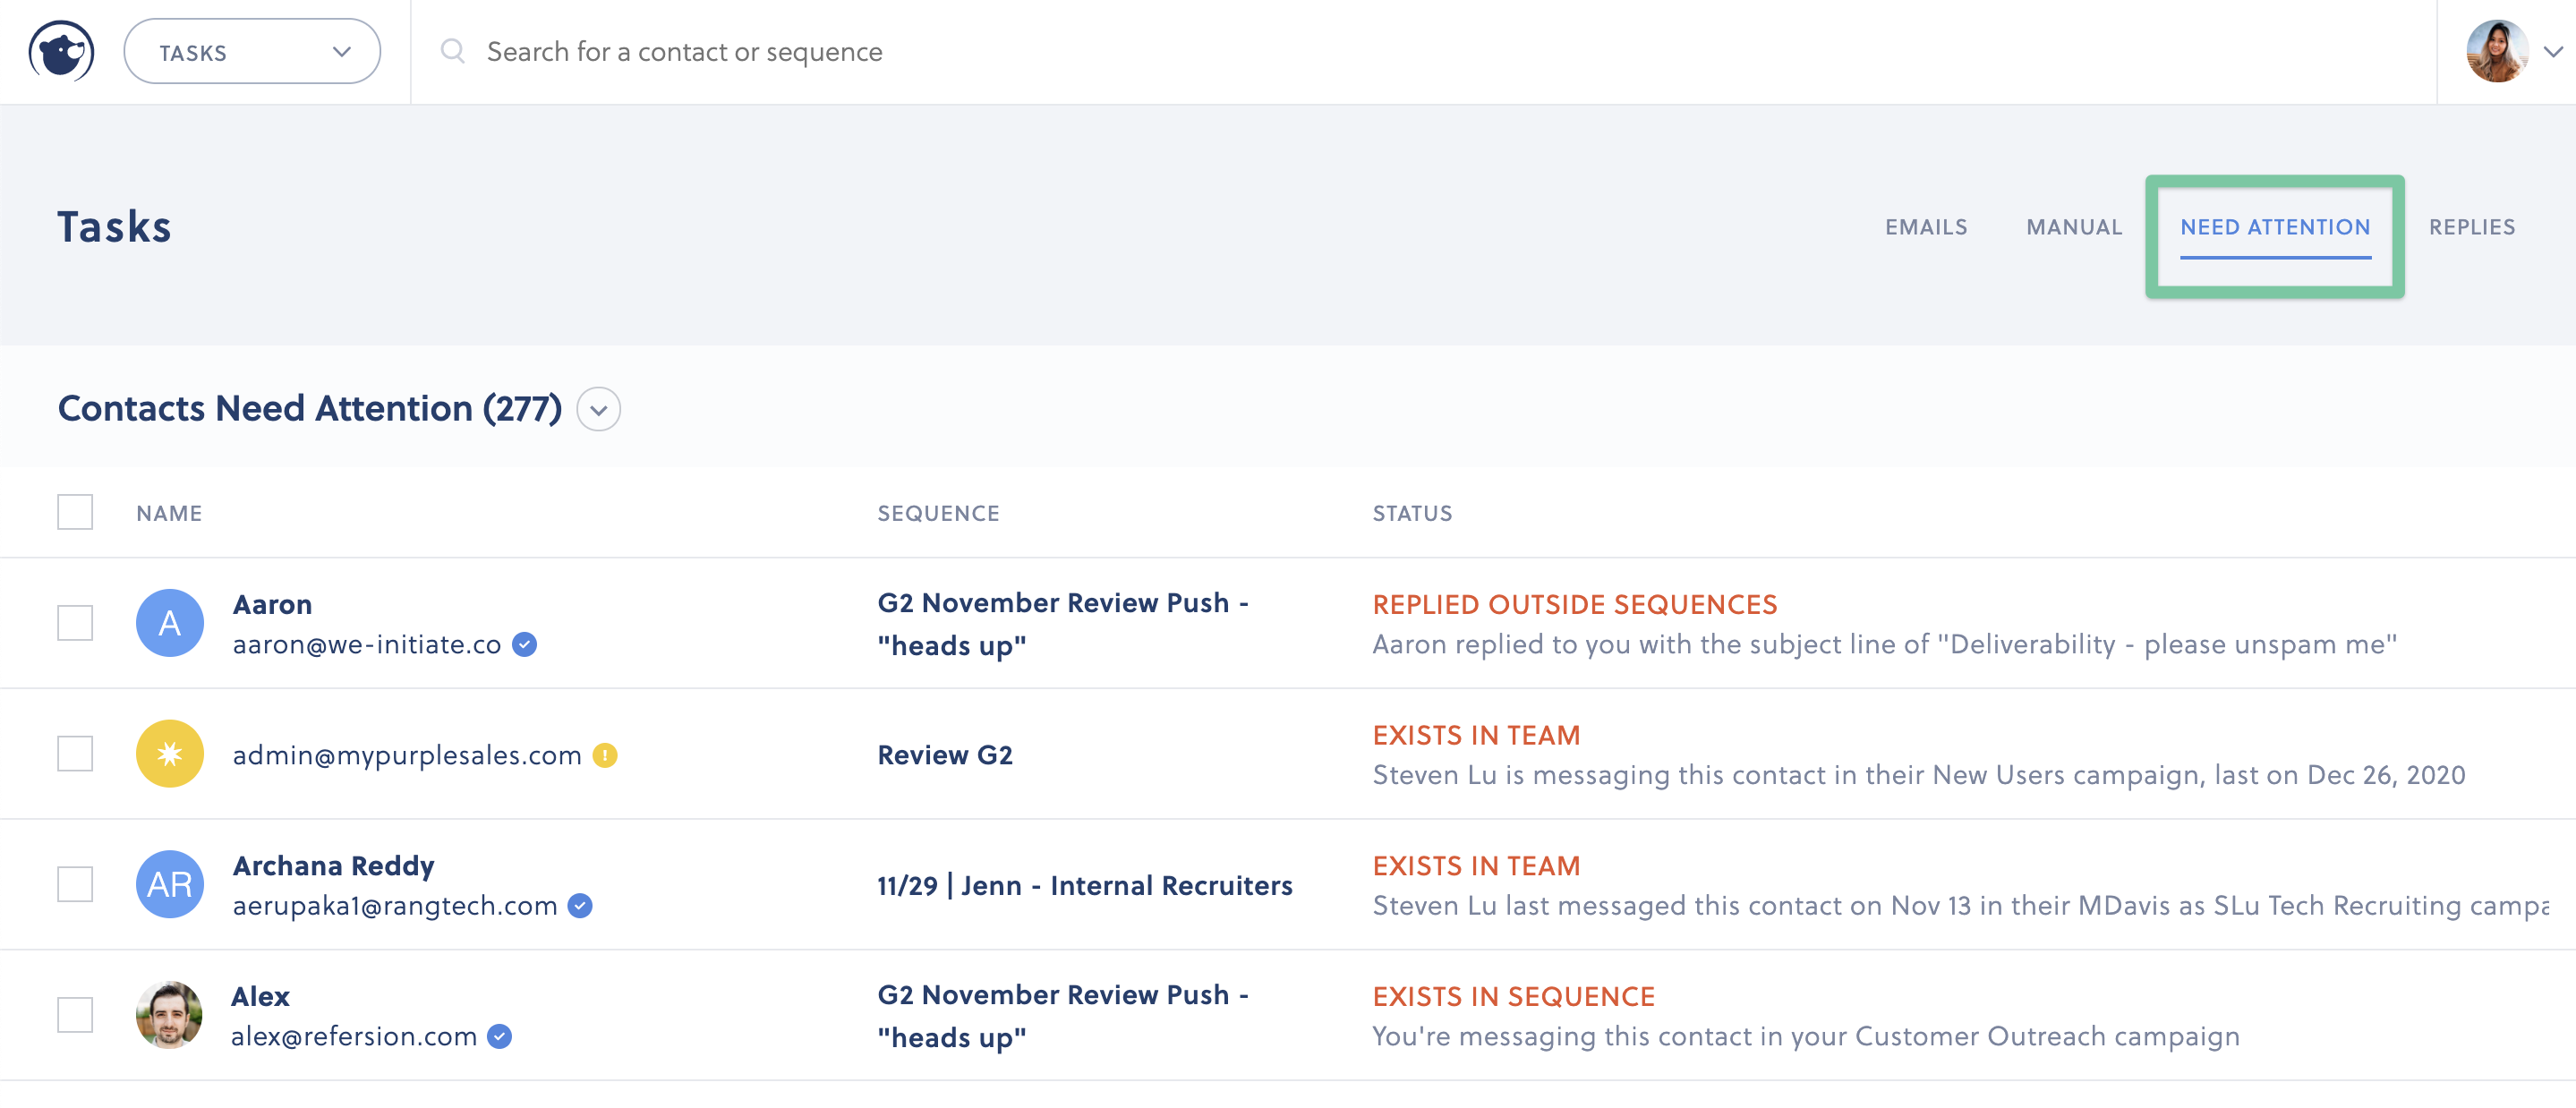Viewport: 2576px width, 1108px height.
Task: Select the NEED ATTENTION tab
Action: pos(2275,228)
